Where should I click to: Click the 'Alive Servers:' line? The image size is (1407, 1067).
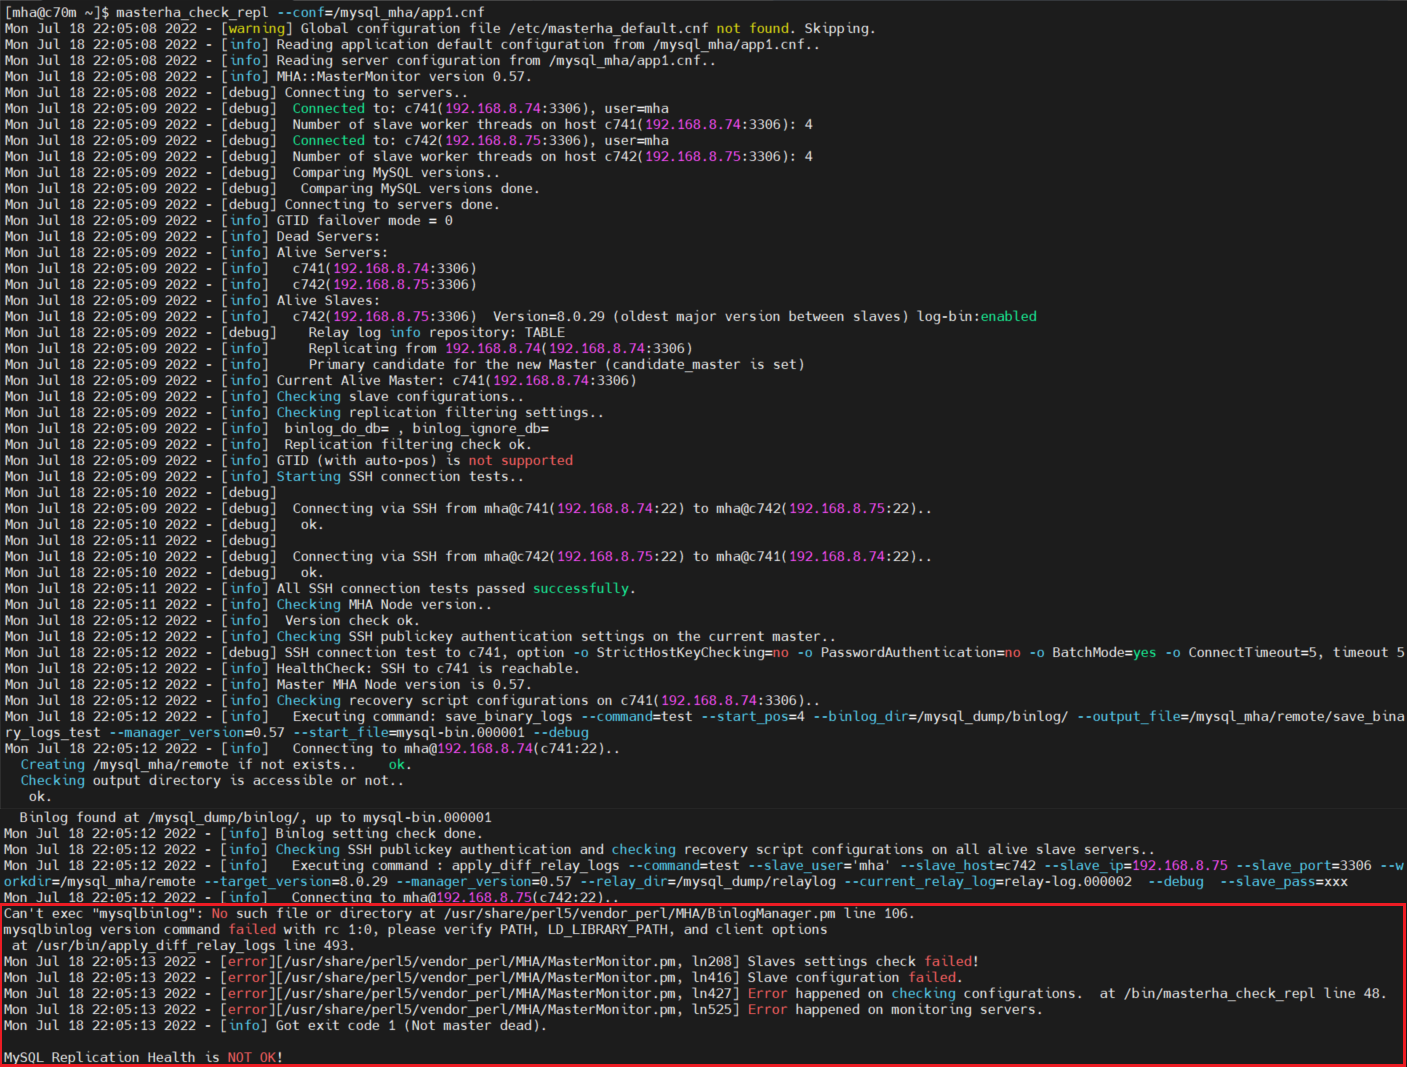332,252
